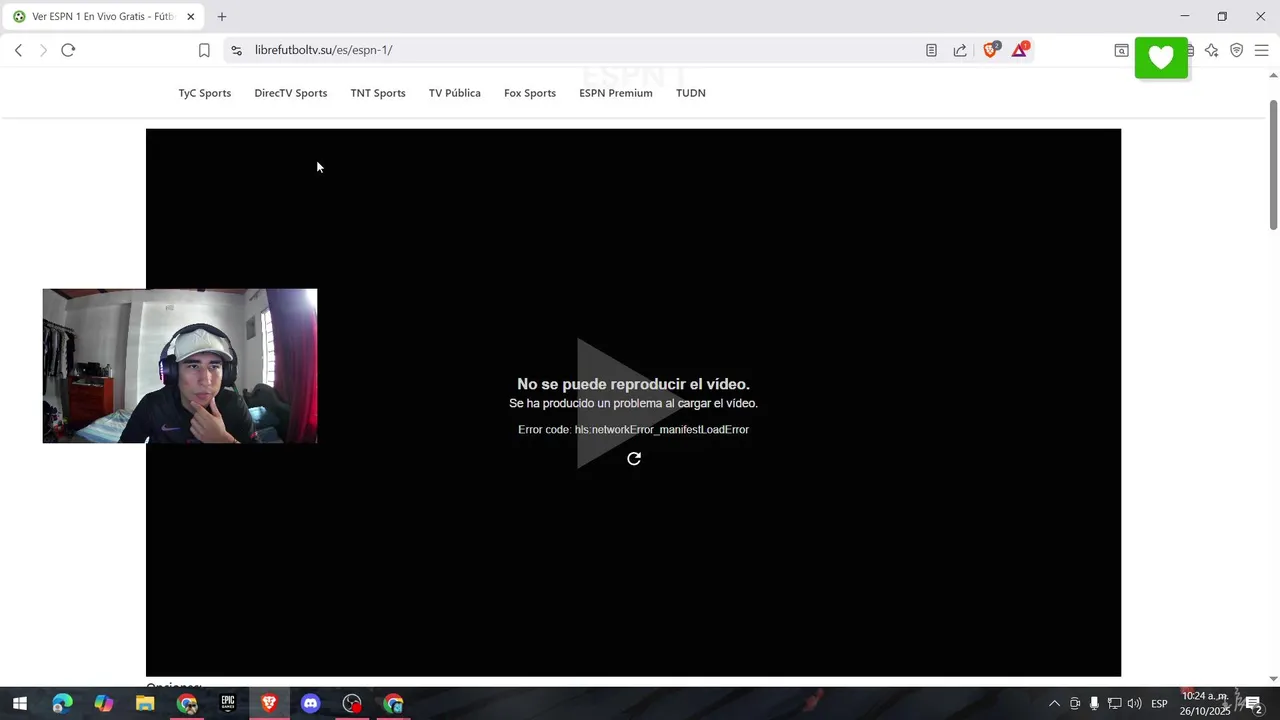This screenshot has width=1280, height=720.
Task: Go back with the browser back arrow
Action: pos(18,50)
